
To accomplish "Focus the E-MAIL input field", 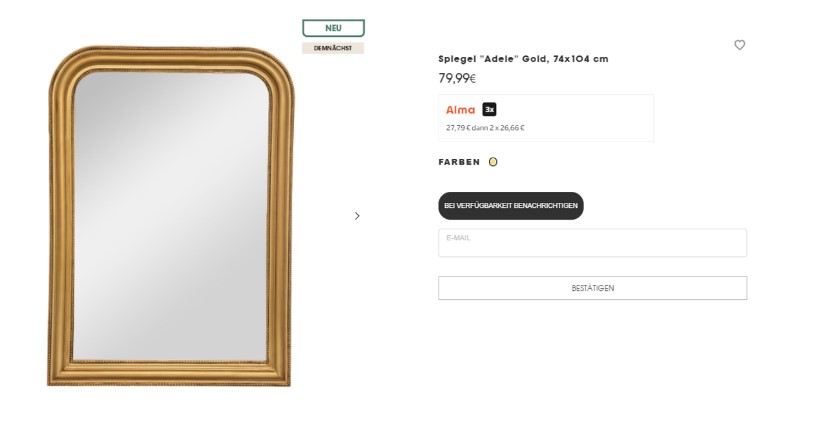I will point(592,243).
